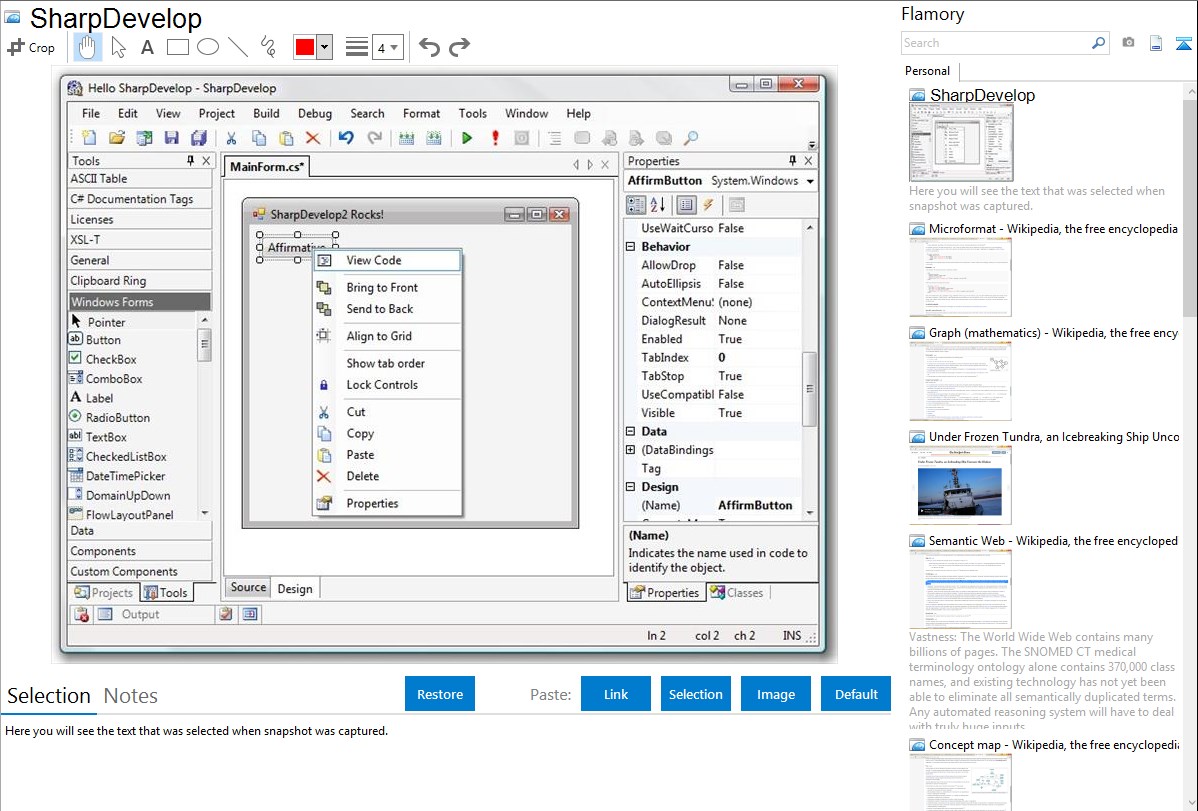
Task: Select the text annotation tool
Action: (x=147, y=47)
